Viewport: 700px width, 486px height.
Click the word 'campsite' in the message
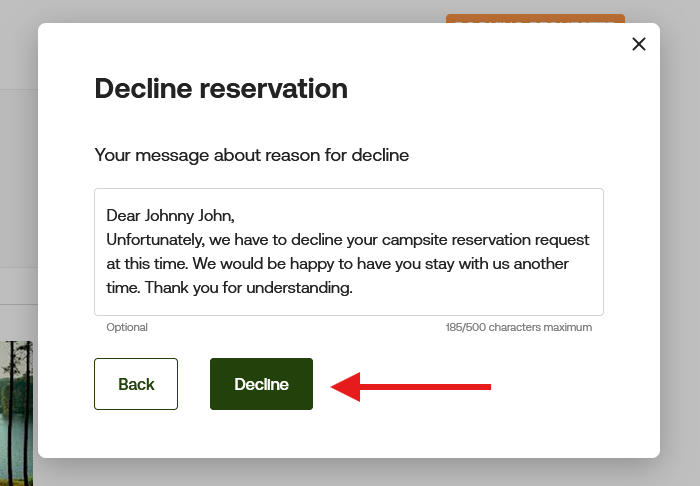click(414, 240)
